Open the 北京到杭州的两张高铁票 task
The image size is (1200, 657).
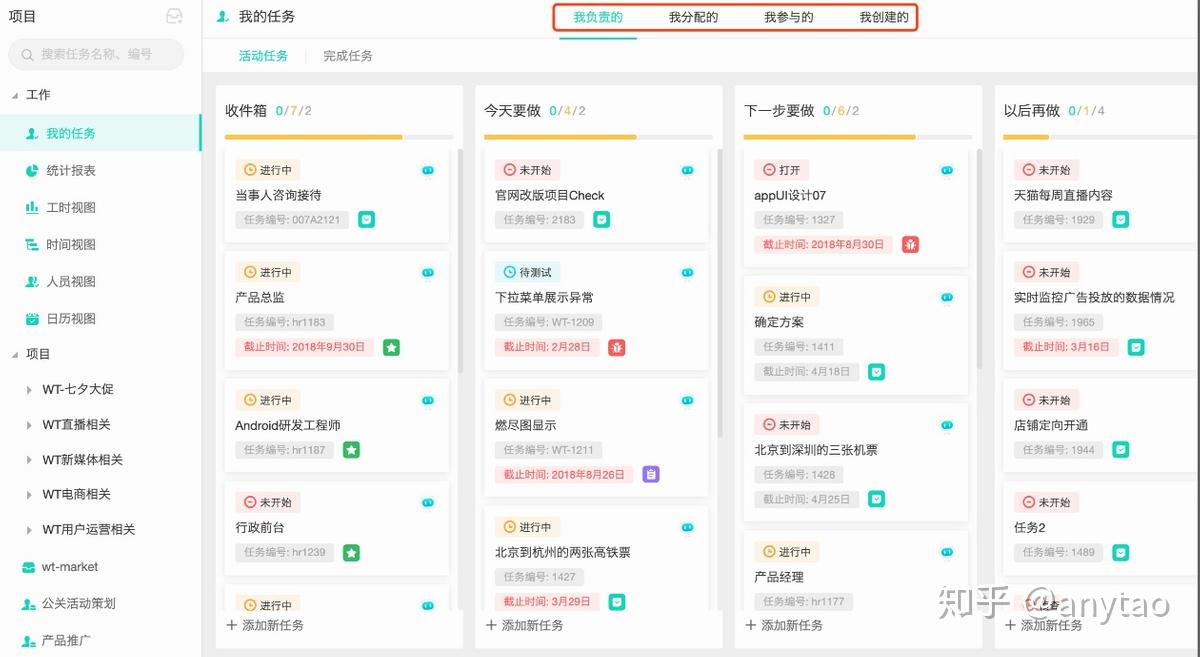pos(562,552)
